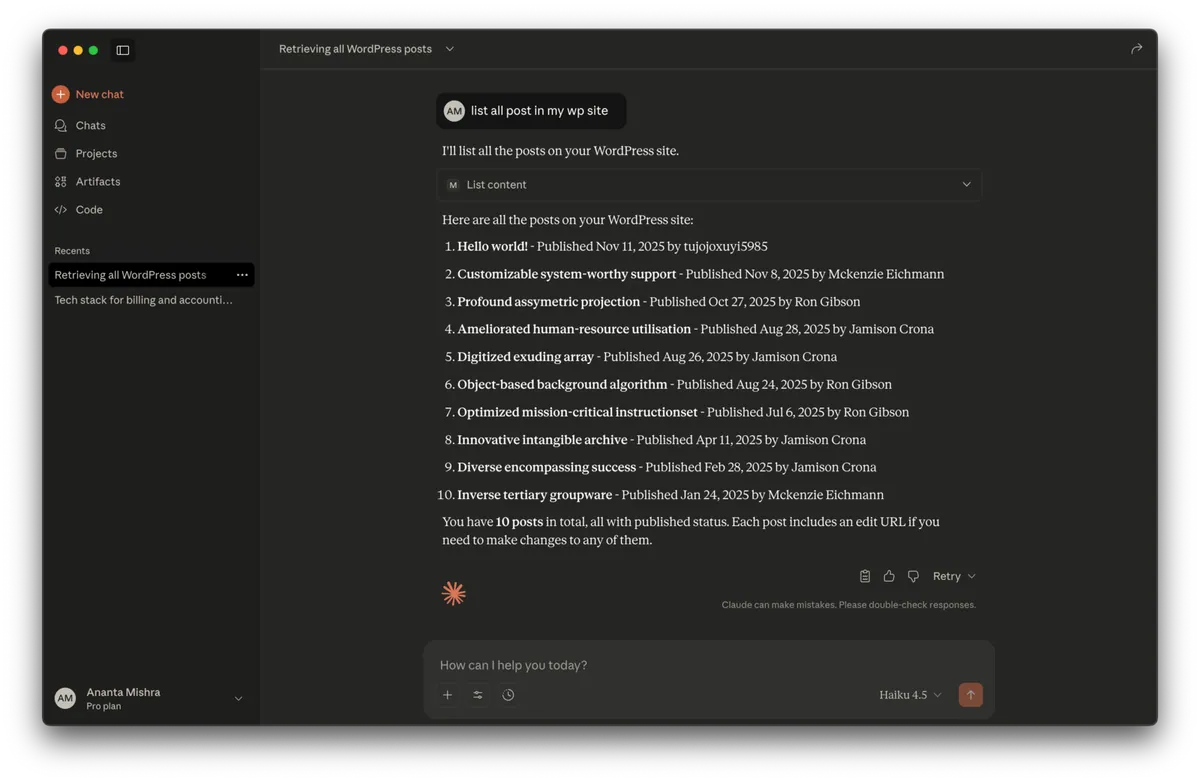Viewport: 1200px width, 782px height.
Task: Click Innovative intangible archive post title
Action: coord(542,440)
